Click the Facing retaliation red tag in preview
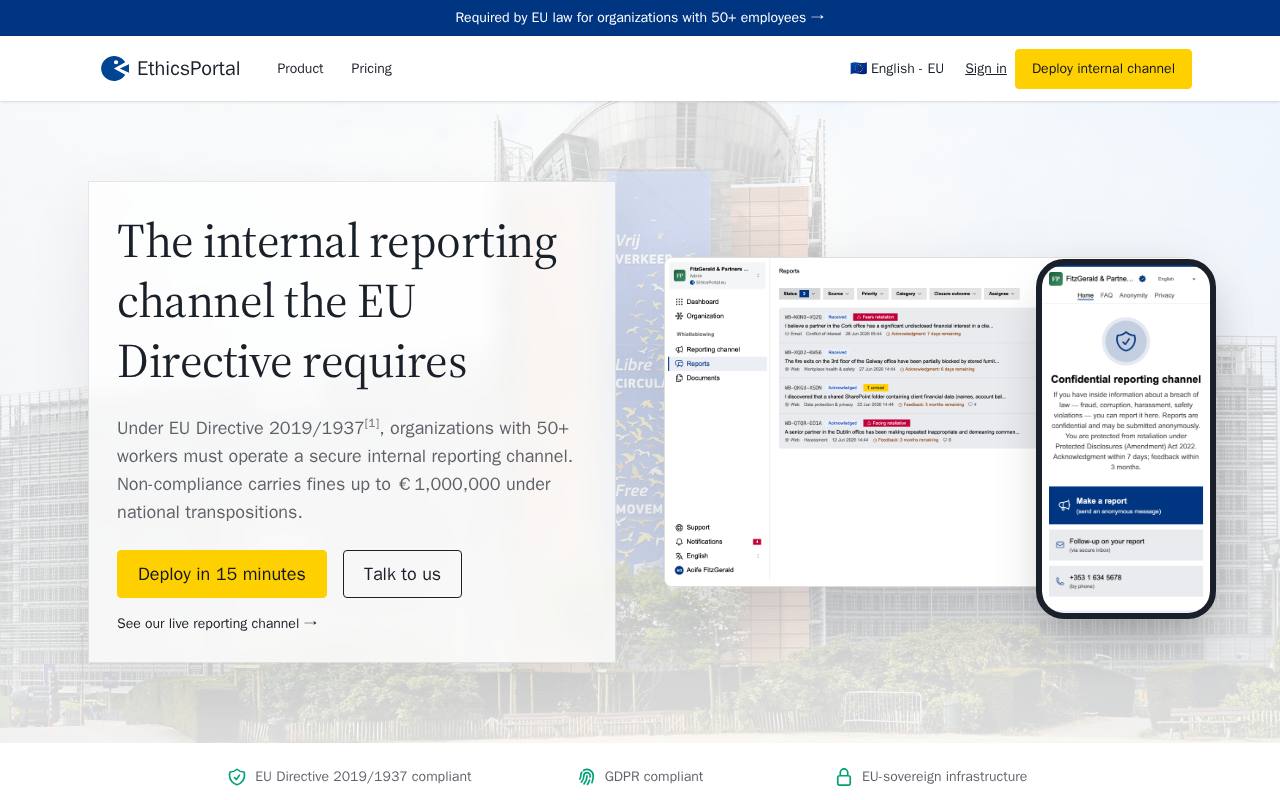The height and width of the screenshot is (800, 1280). (x=887, y=423)
